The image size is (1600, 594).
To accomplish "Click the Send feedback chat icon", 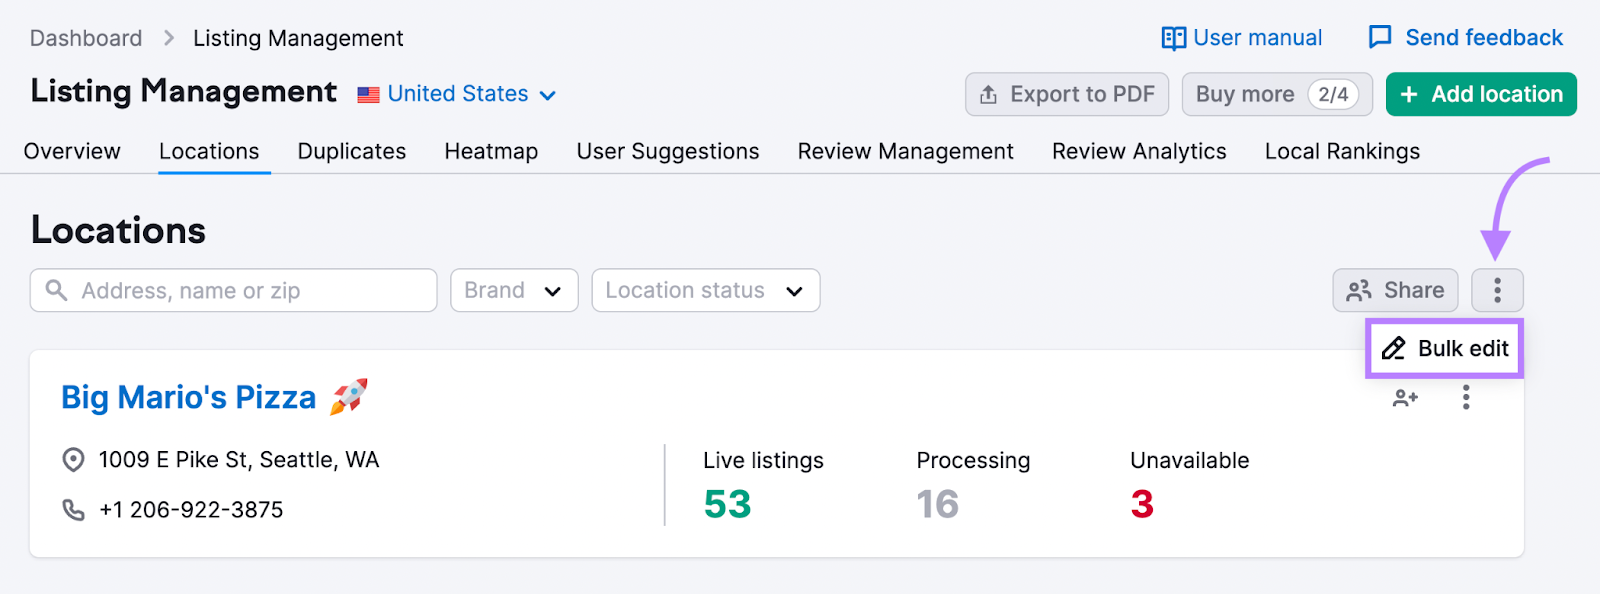I will [x=1380, y=38].
